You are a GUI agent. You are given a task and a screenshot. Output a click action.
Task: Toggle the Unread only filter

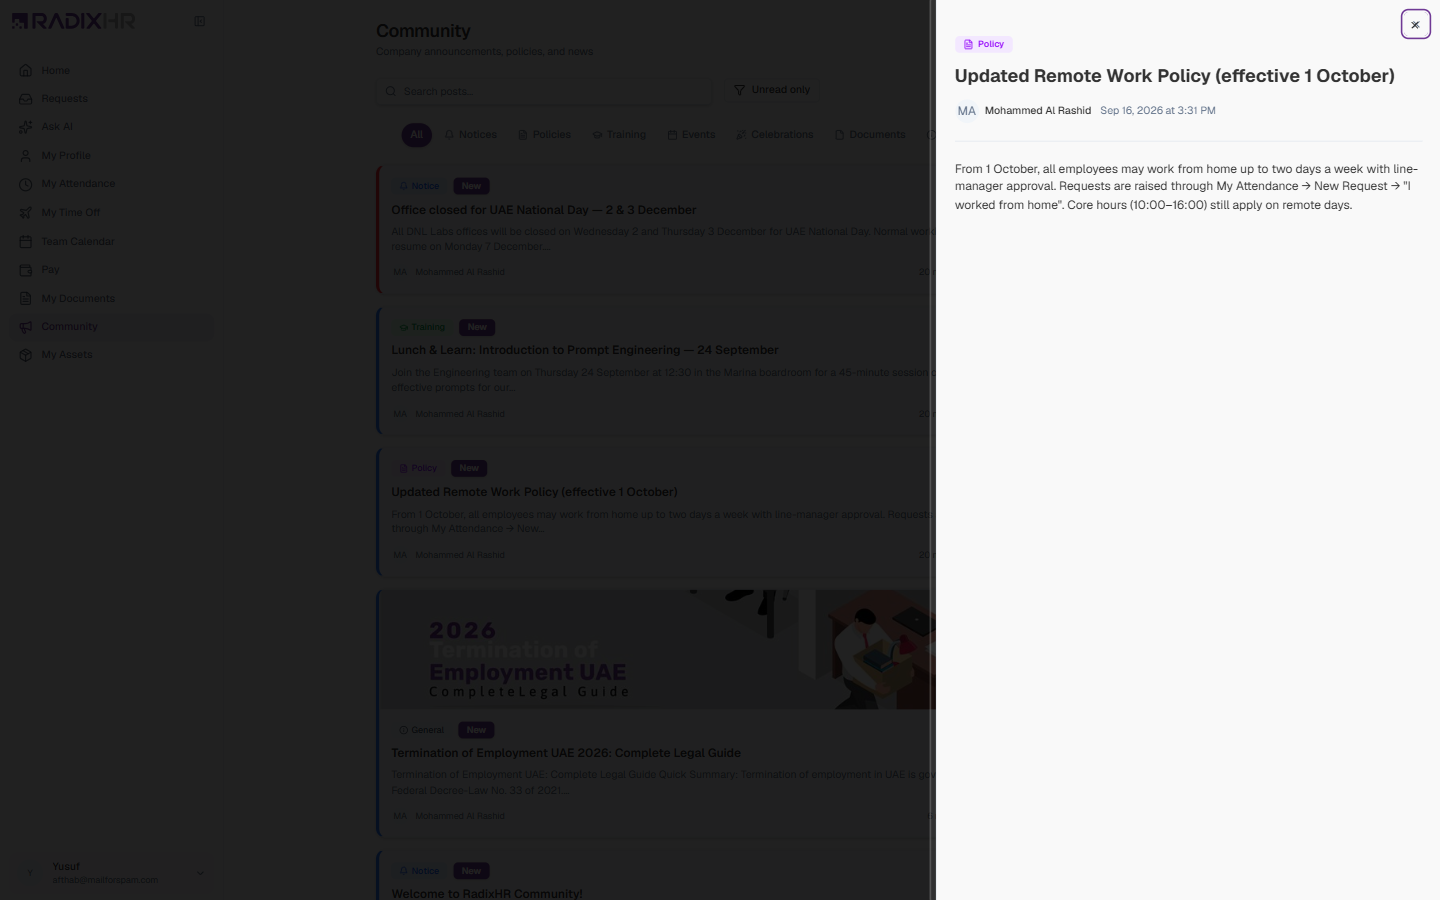tap(772, 90)
